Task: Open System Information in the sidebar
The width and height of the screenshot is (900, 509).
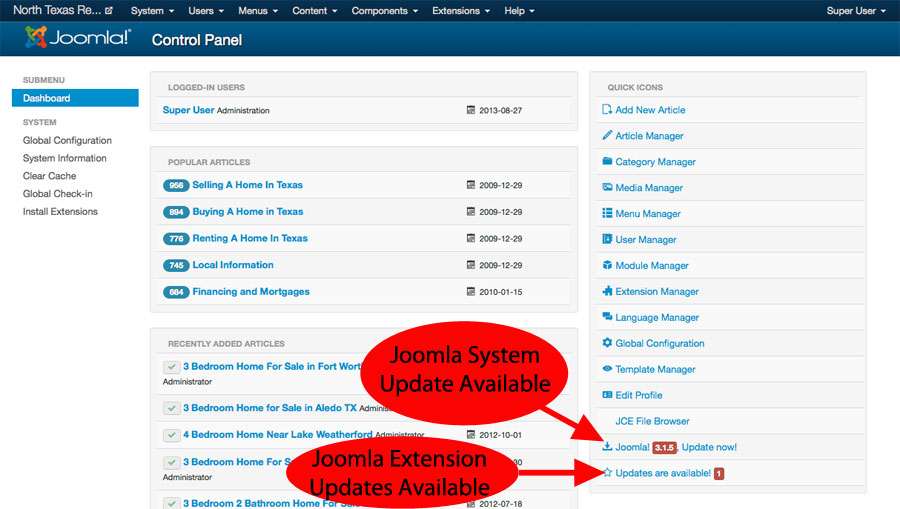Action: pyautogui.click(x=64, y=158)
